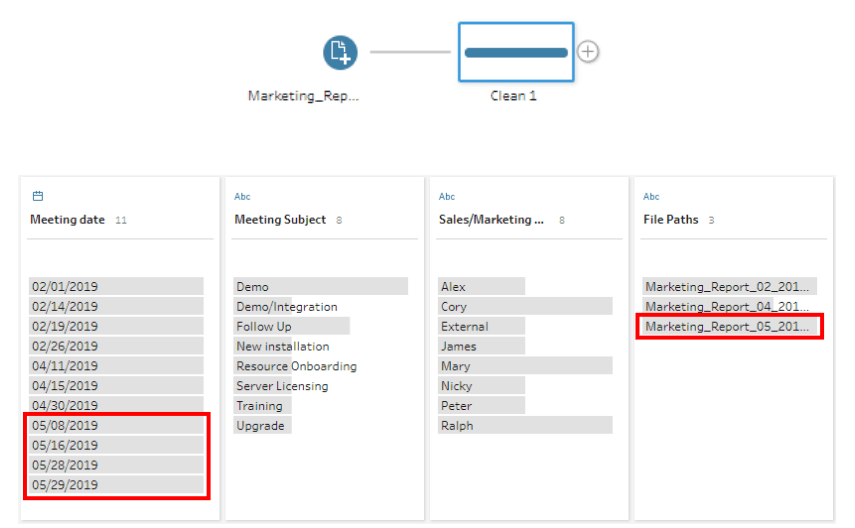Click the 05/29/2019 date value
This screenshot has width=855, height=528.
116,485
